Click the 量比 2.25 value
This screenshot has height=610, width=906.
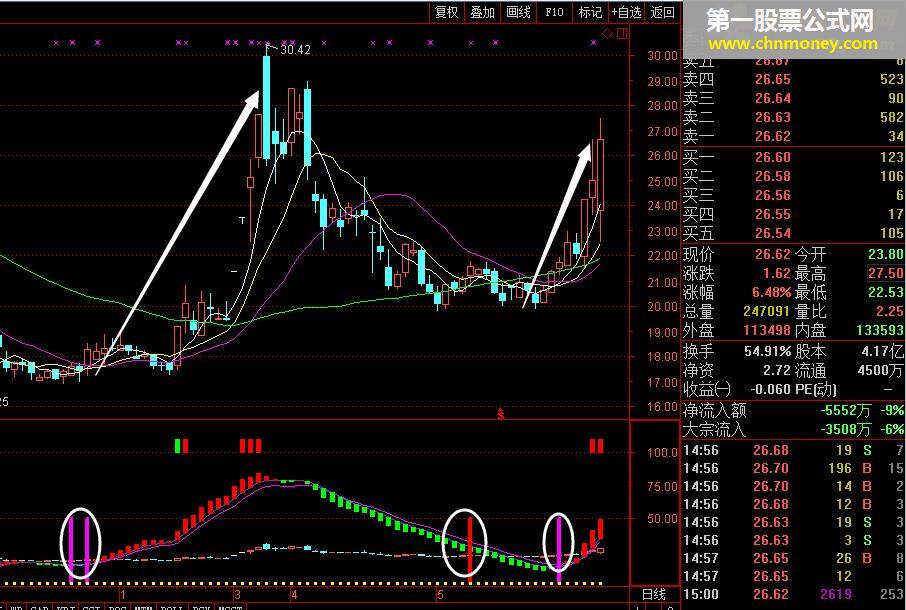[x=889, y=311]
